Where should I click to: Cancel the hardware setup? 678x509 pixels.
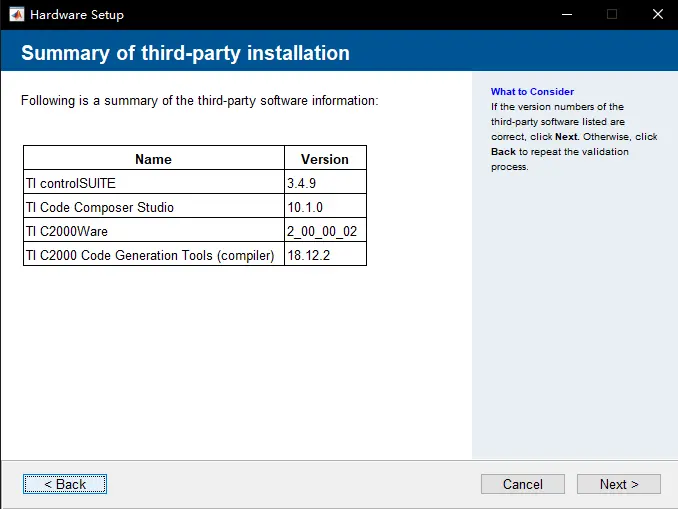pos(523,484)
